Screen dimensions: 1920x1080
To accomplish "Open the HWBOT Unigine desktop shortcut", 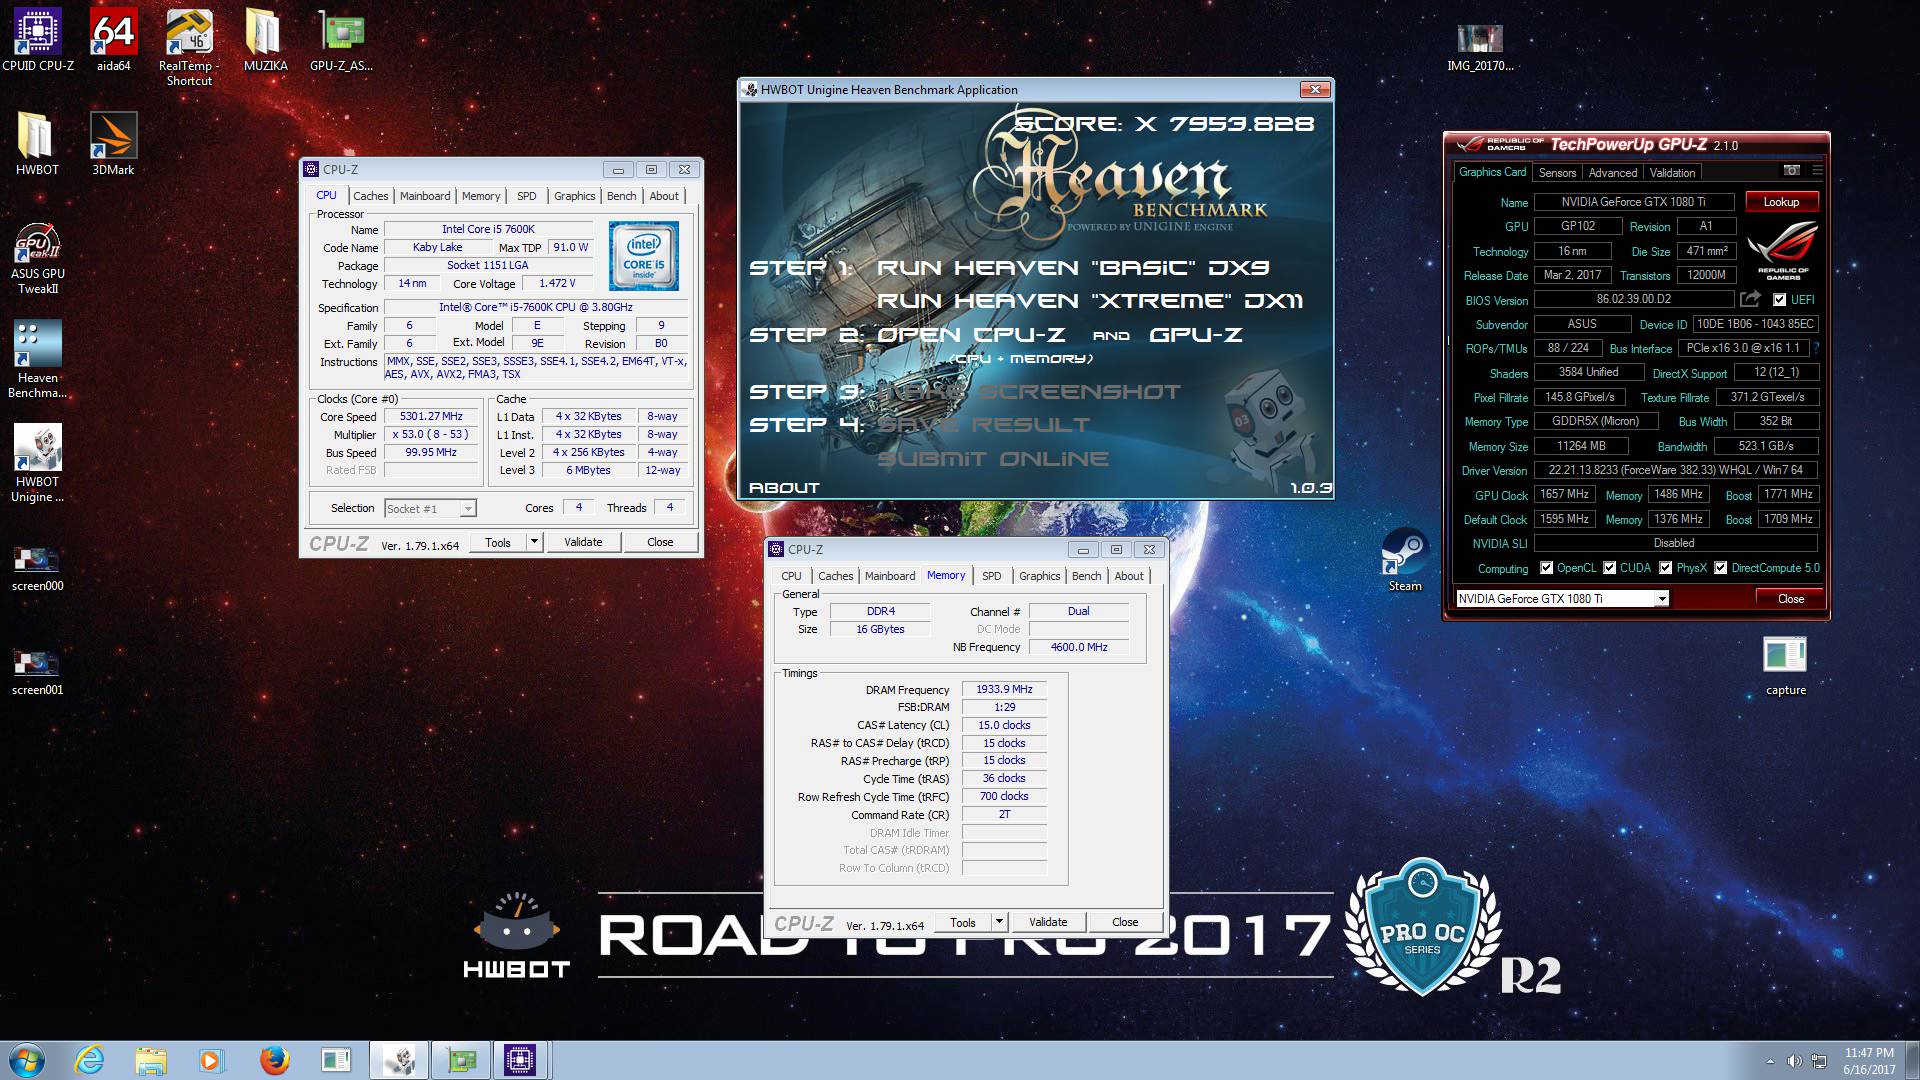I will [38, 463].
